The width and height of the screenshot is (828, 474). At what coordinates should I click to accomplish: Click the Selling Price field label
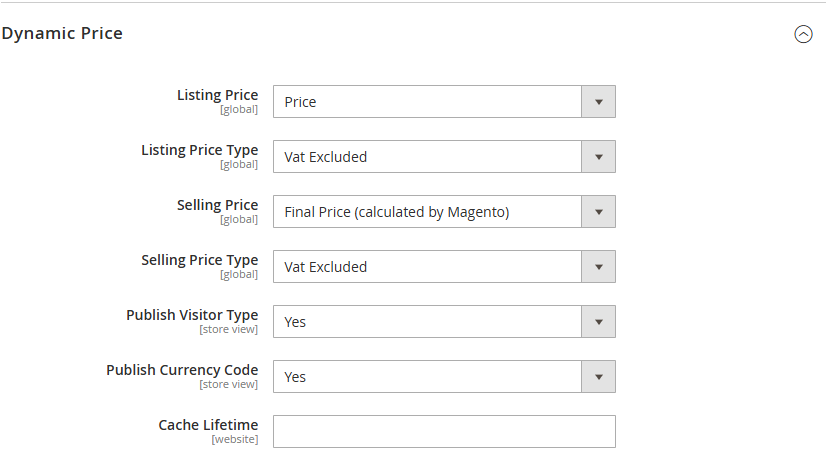[x=217, y=205]
